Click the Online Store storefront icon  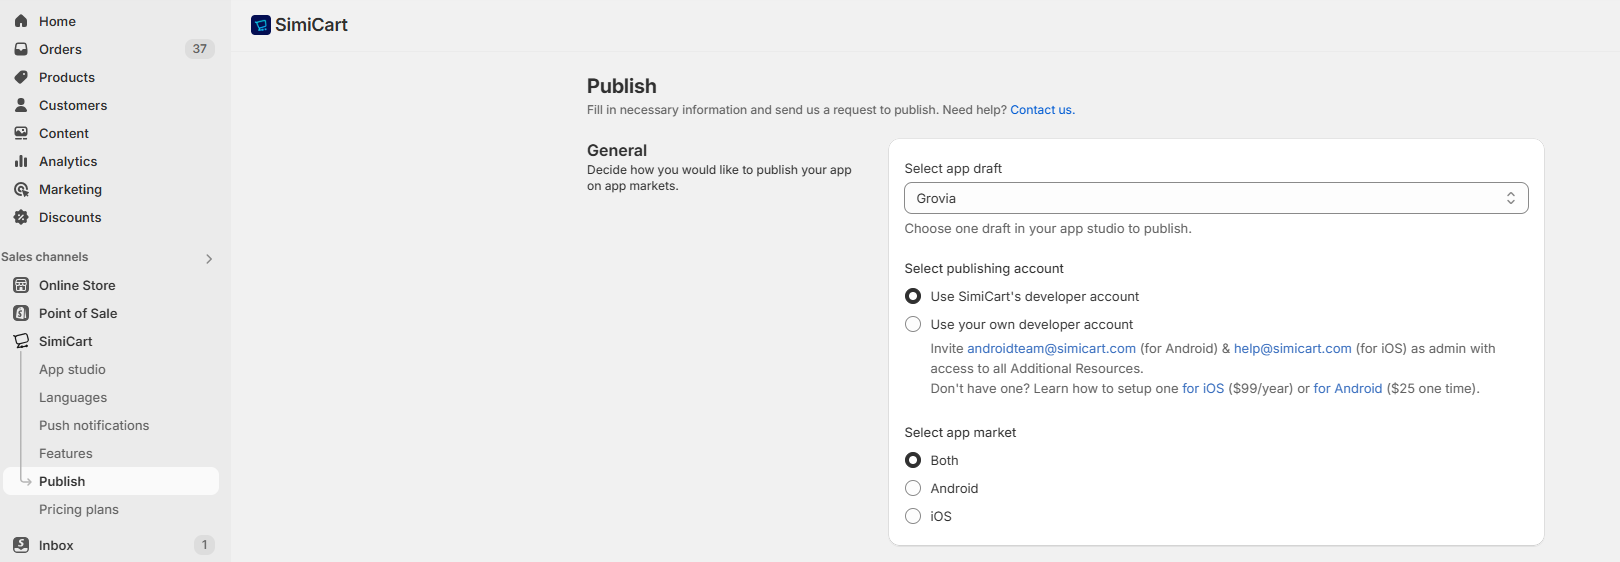pyautogui.click(x=21, y=285)
